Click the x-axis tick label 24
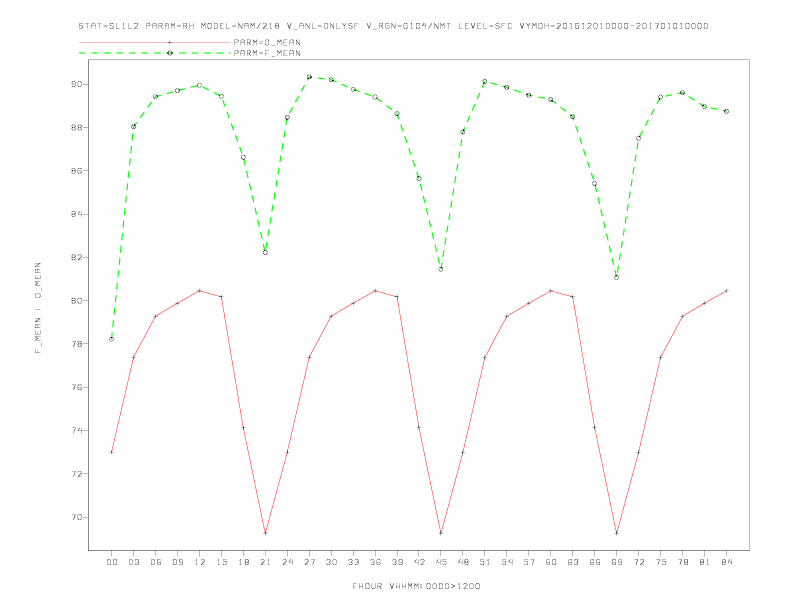The width and height of the screenshot is (792, 612). (x=287, y=562)
